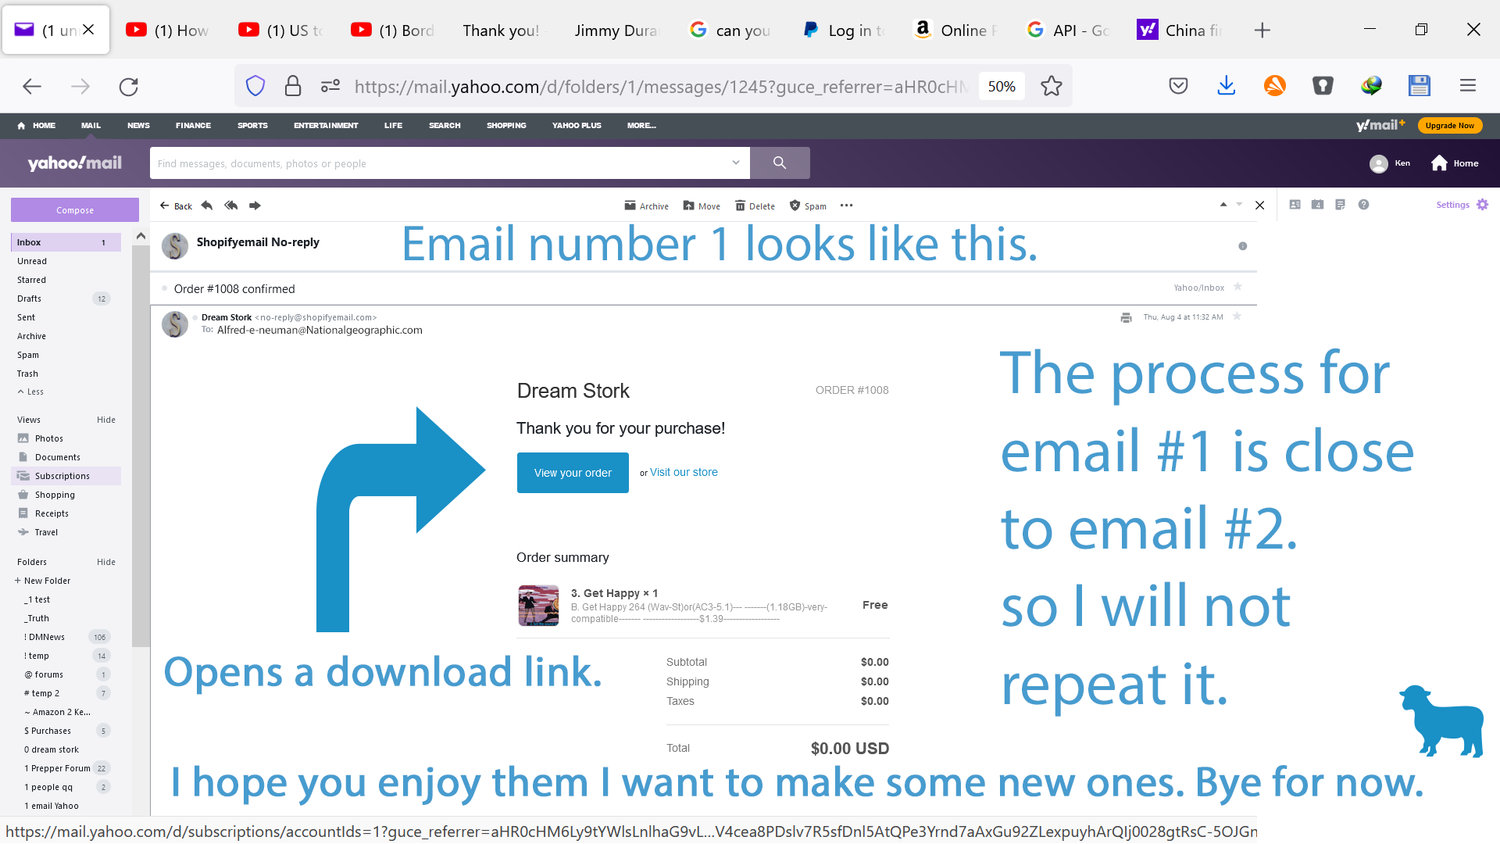Print the email using printer icon
The width and height of the screenshot is (1500, 844).
tap(1126, 317)
